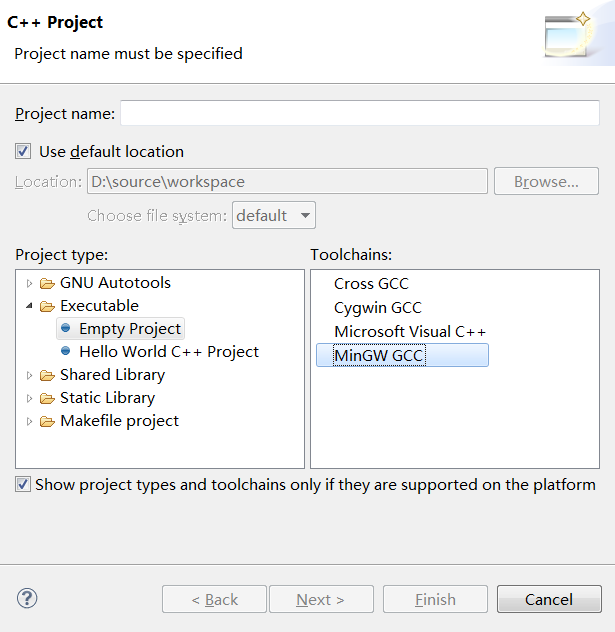Expand the GNU Autotools tree node
This screenshot has width=615, height=632.
click(29, 283)
